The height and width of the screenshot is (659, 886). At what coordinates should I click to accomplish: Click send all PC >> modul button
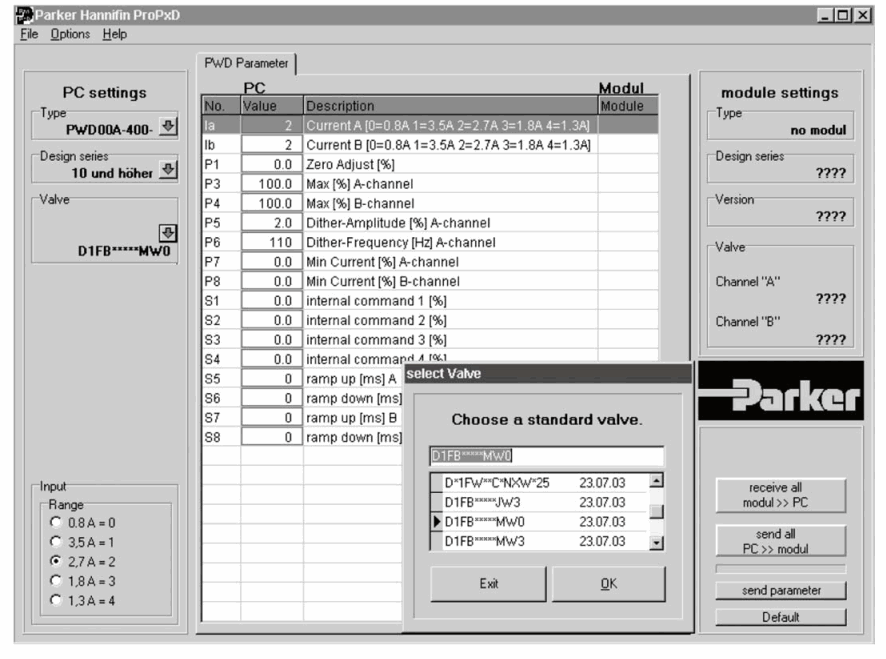coord(781,541)
